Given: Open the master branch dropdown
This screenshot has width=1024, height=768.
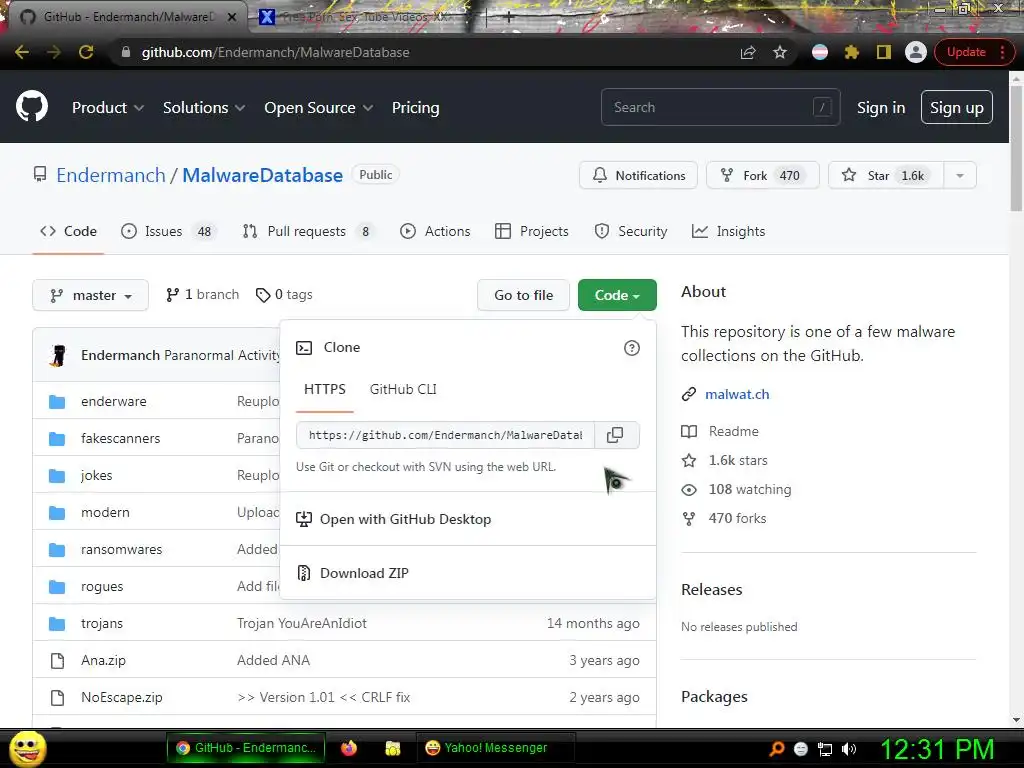Looking at the screenshot, I should (x=90, y=295).
